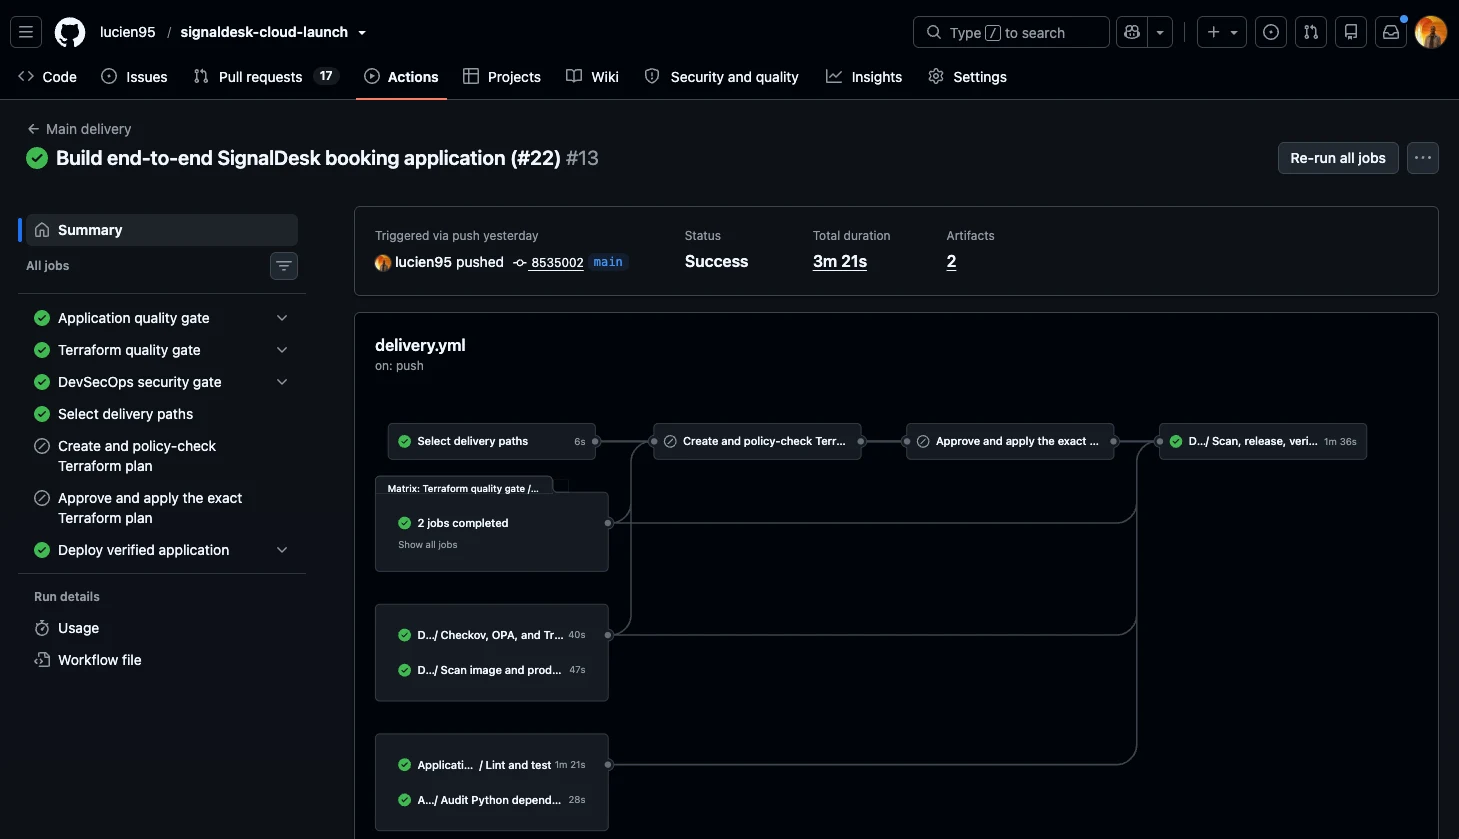1459x839 pixels.
Task: Open the hamburger navigation menu
Action: (27, 32)
